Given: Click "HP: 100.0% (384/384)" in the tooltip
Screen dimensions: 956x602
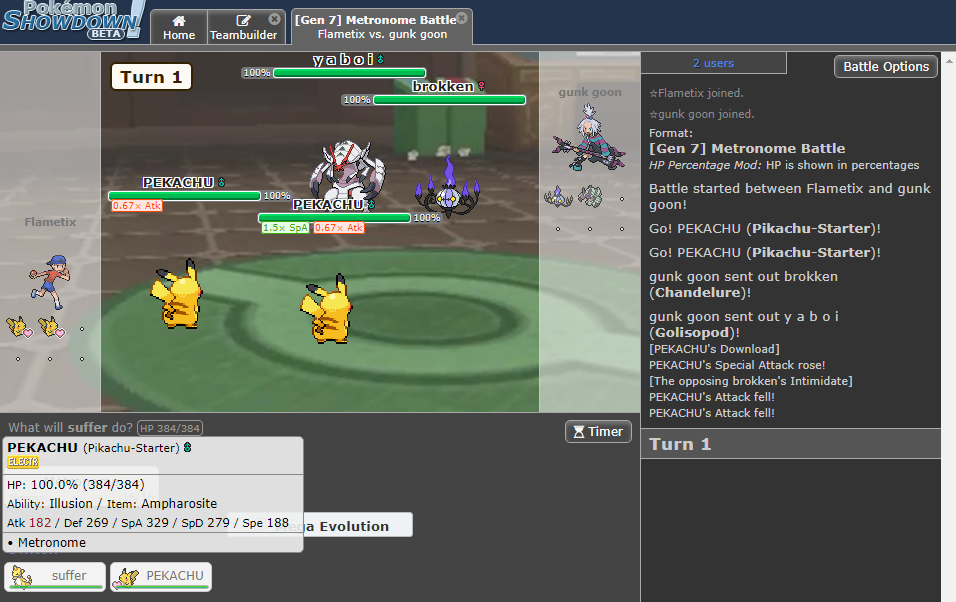Looking at the screenshot, I should pos(76,485).
